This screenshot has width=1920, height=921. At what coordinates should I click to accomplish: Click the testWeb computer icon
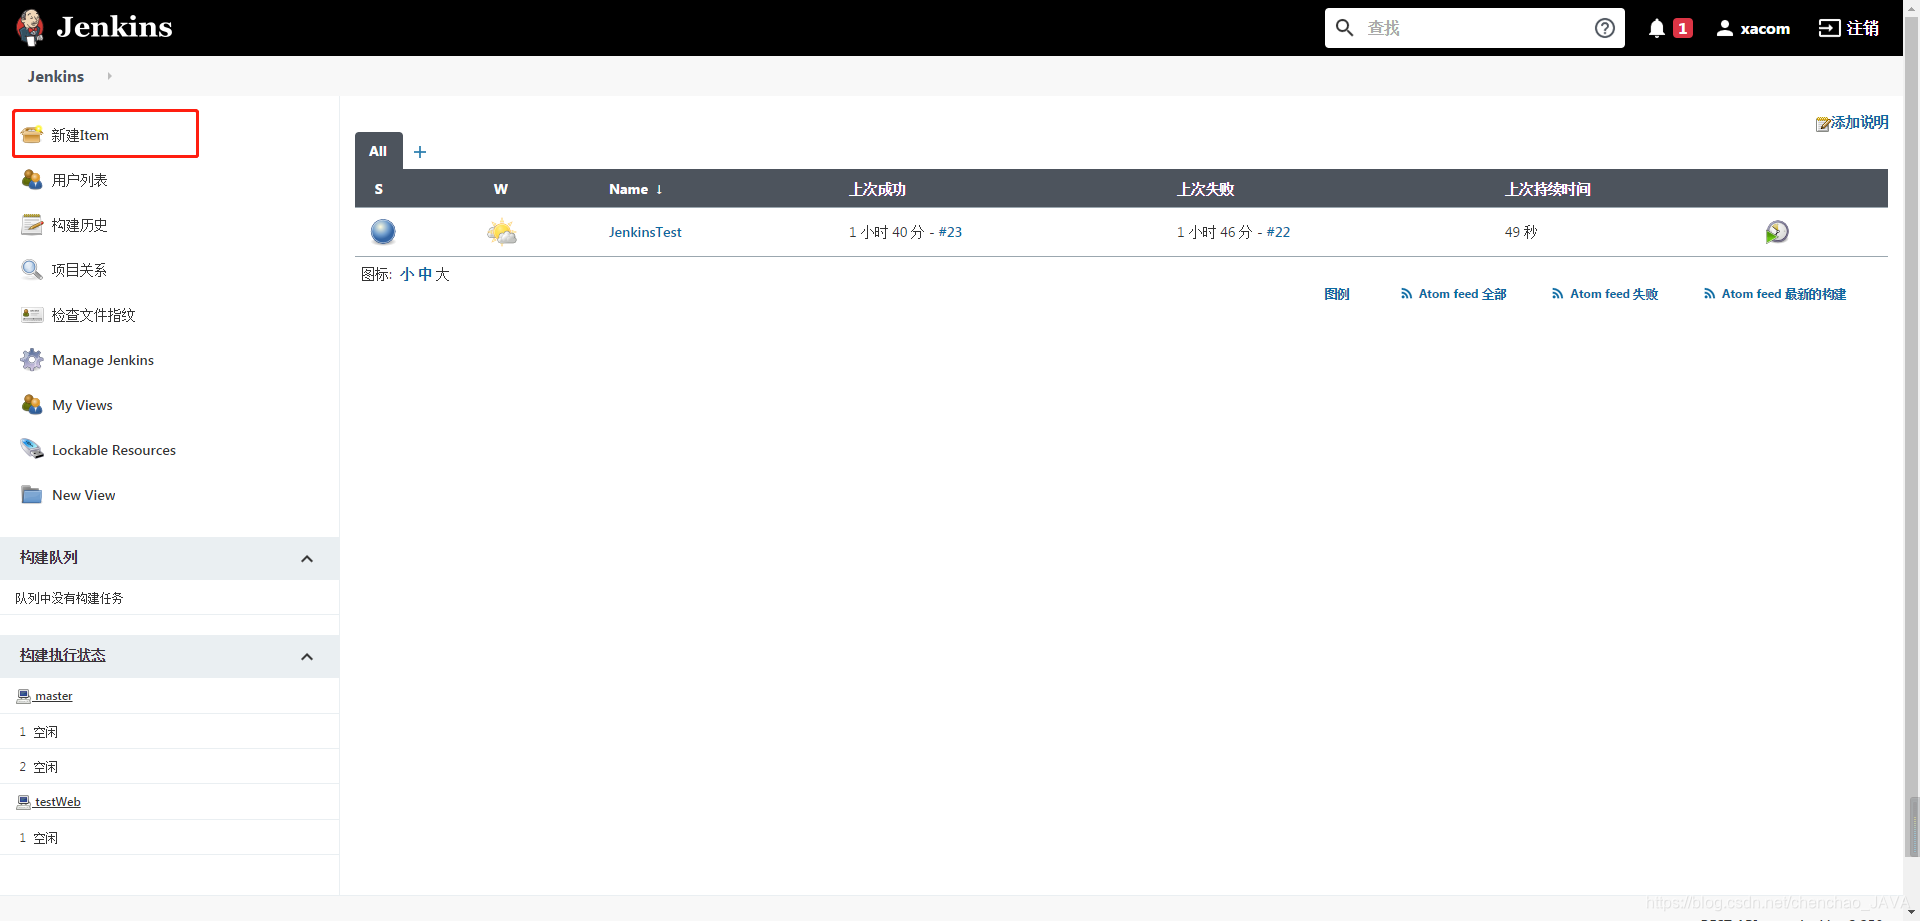[x=24, y=801]
